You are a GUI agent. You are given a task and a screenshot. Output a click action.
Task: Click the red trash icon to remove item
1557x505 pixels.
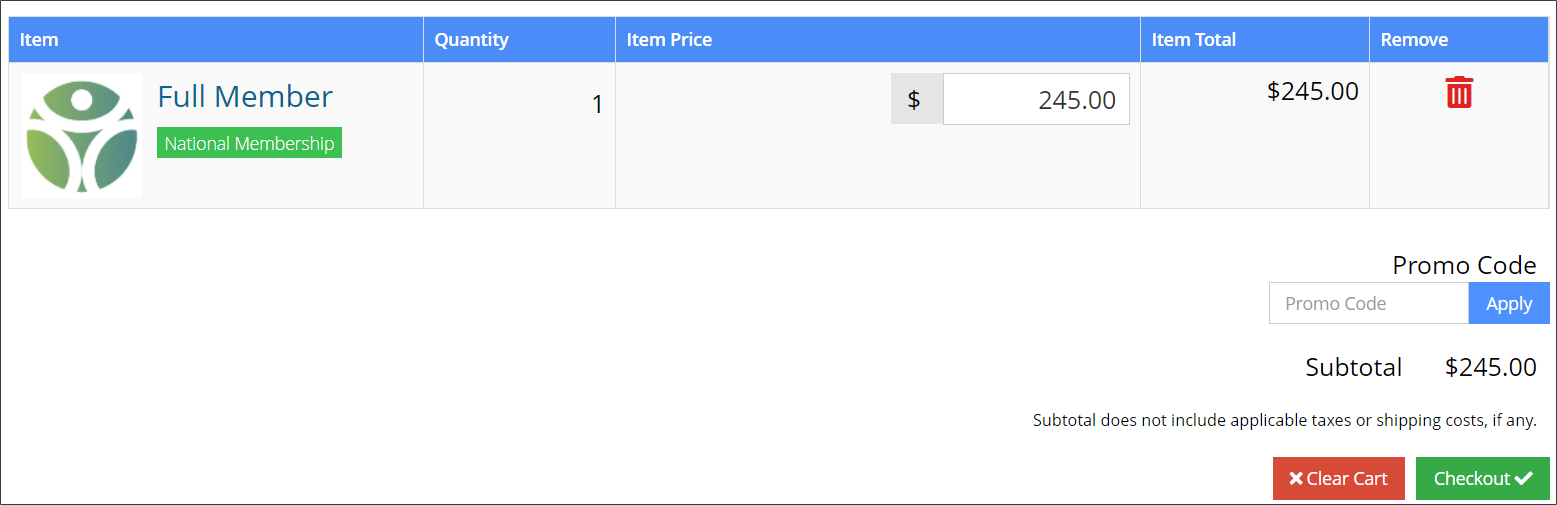(x=1459, y=92)
